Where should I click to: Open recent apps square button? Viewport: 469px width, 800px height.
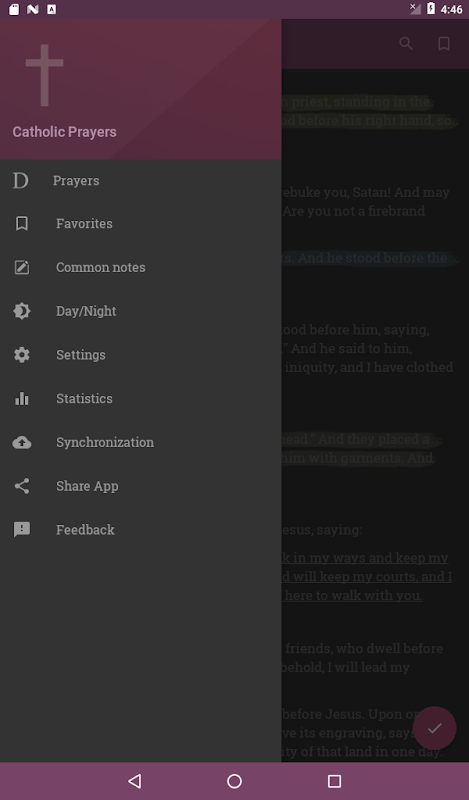(x=334, y=781)
